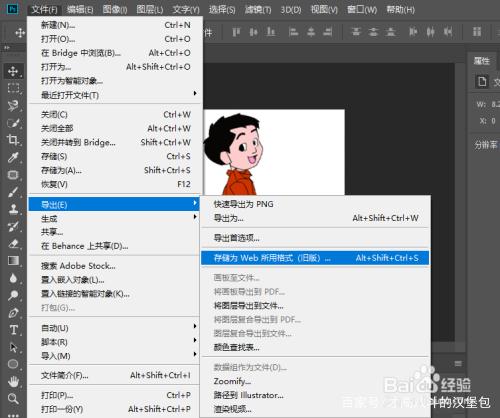This screenshot has width=500, height=418.
Task: Click the Move tool options bar icon
Action: click(x=20, y=33)
